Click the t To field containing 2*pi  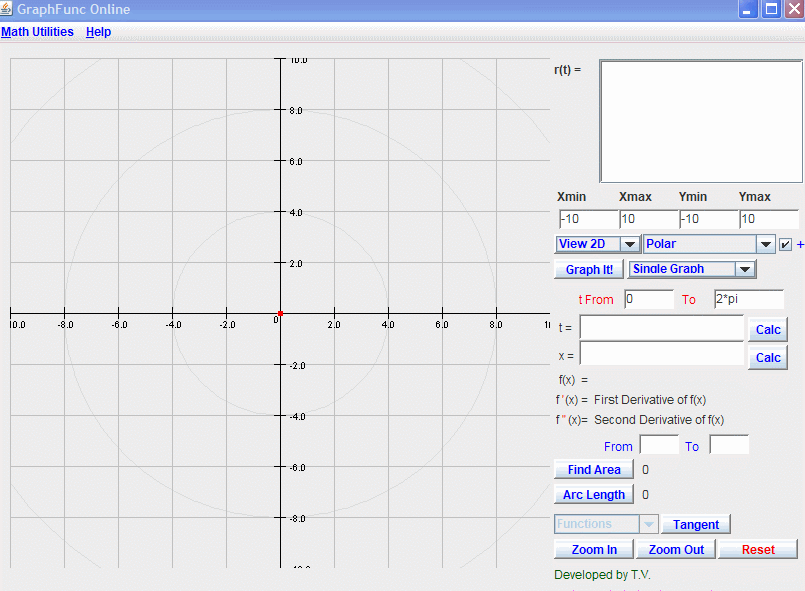point(749,299)
